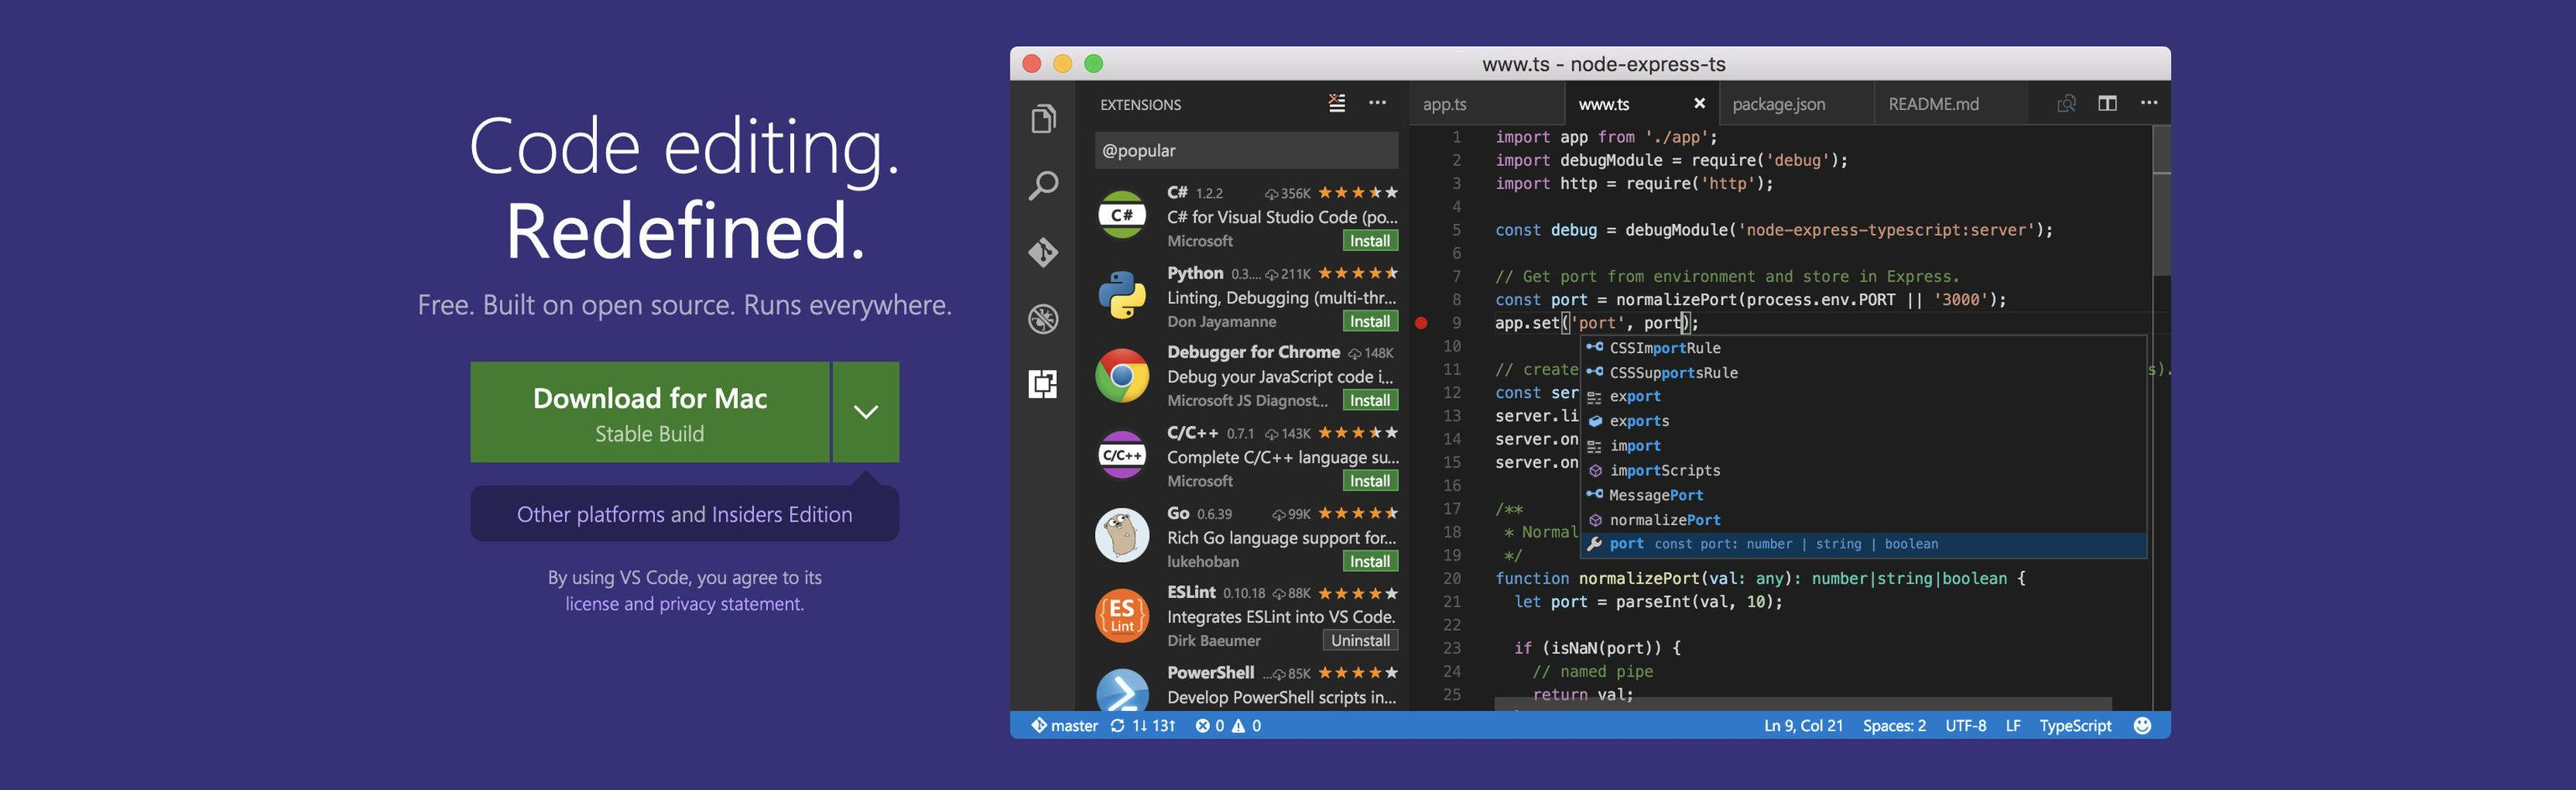Switch to the package.json tab
Image resolution: width=2576 pixels, height=790 pixels.
point(1778,104)
